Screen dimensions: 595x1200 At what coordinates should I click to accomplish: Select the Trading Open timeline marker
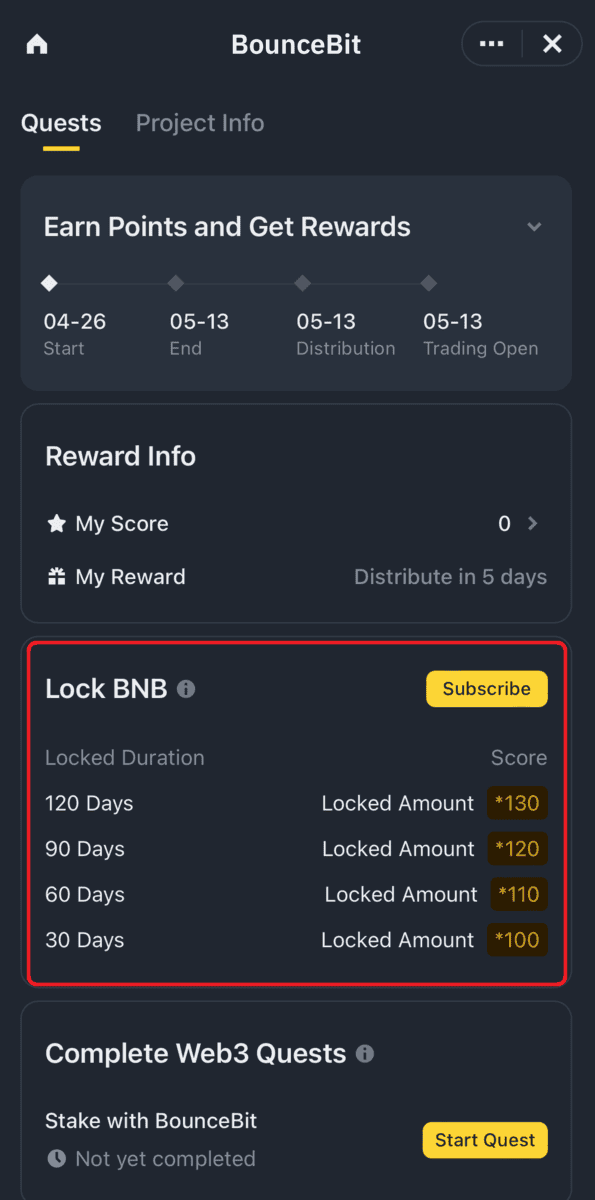429,284
